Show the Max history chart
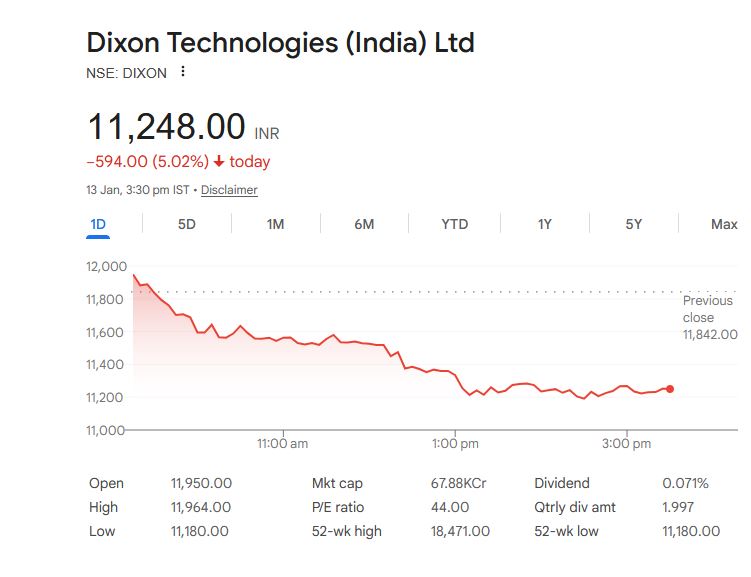Screen dimensions: 751x577 [724, 224]
